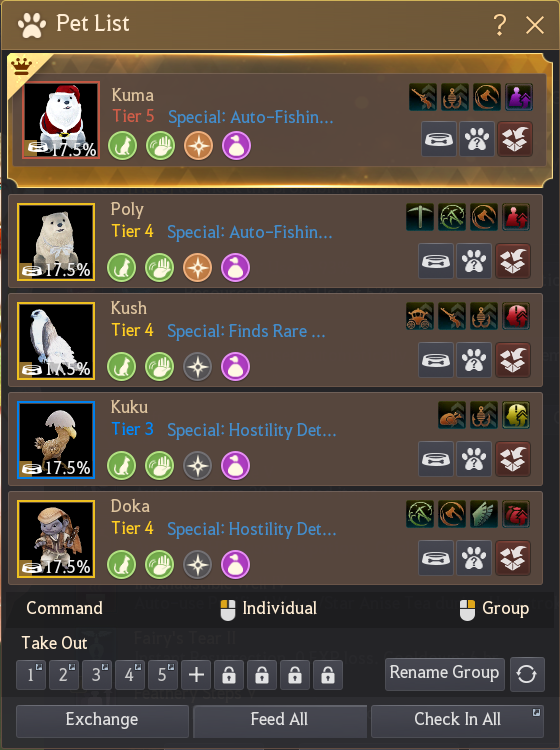Viewport: 560px width, 750px height.
Task: Toggle Poly's green cat follow icon
Action: click(121, 267)
